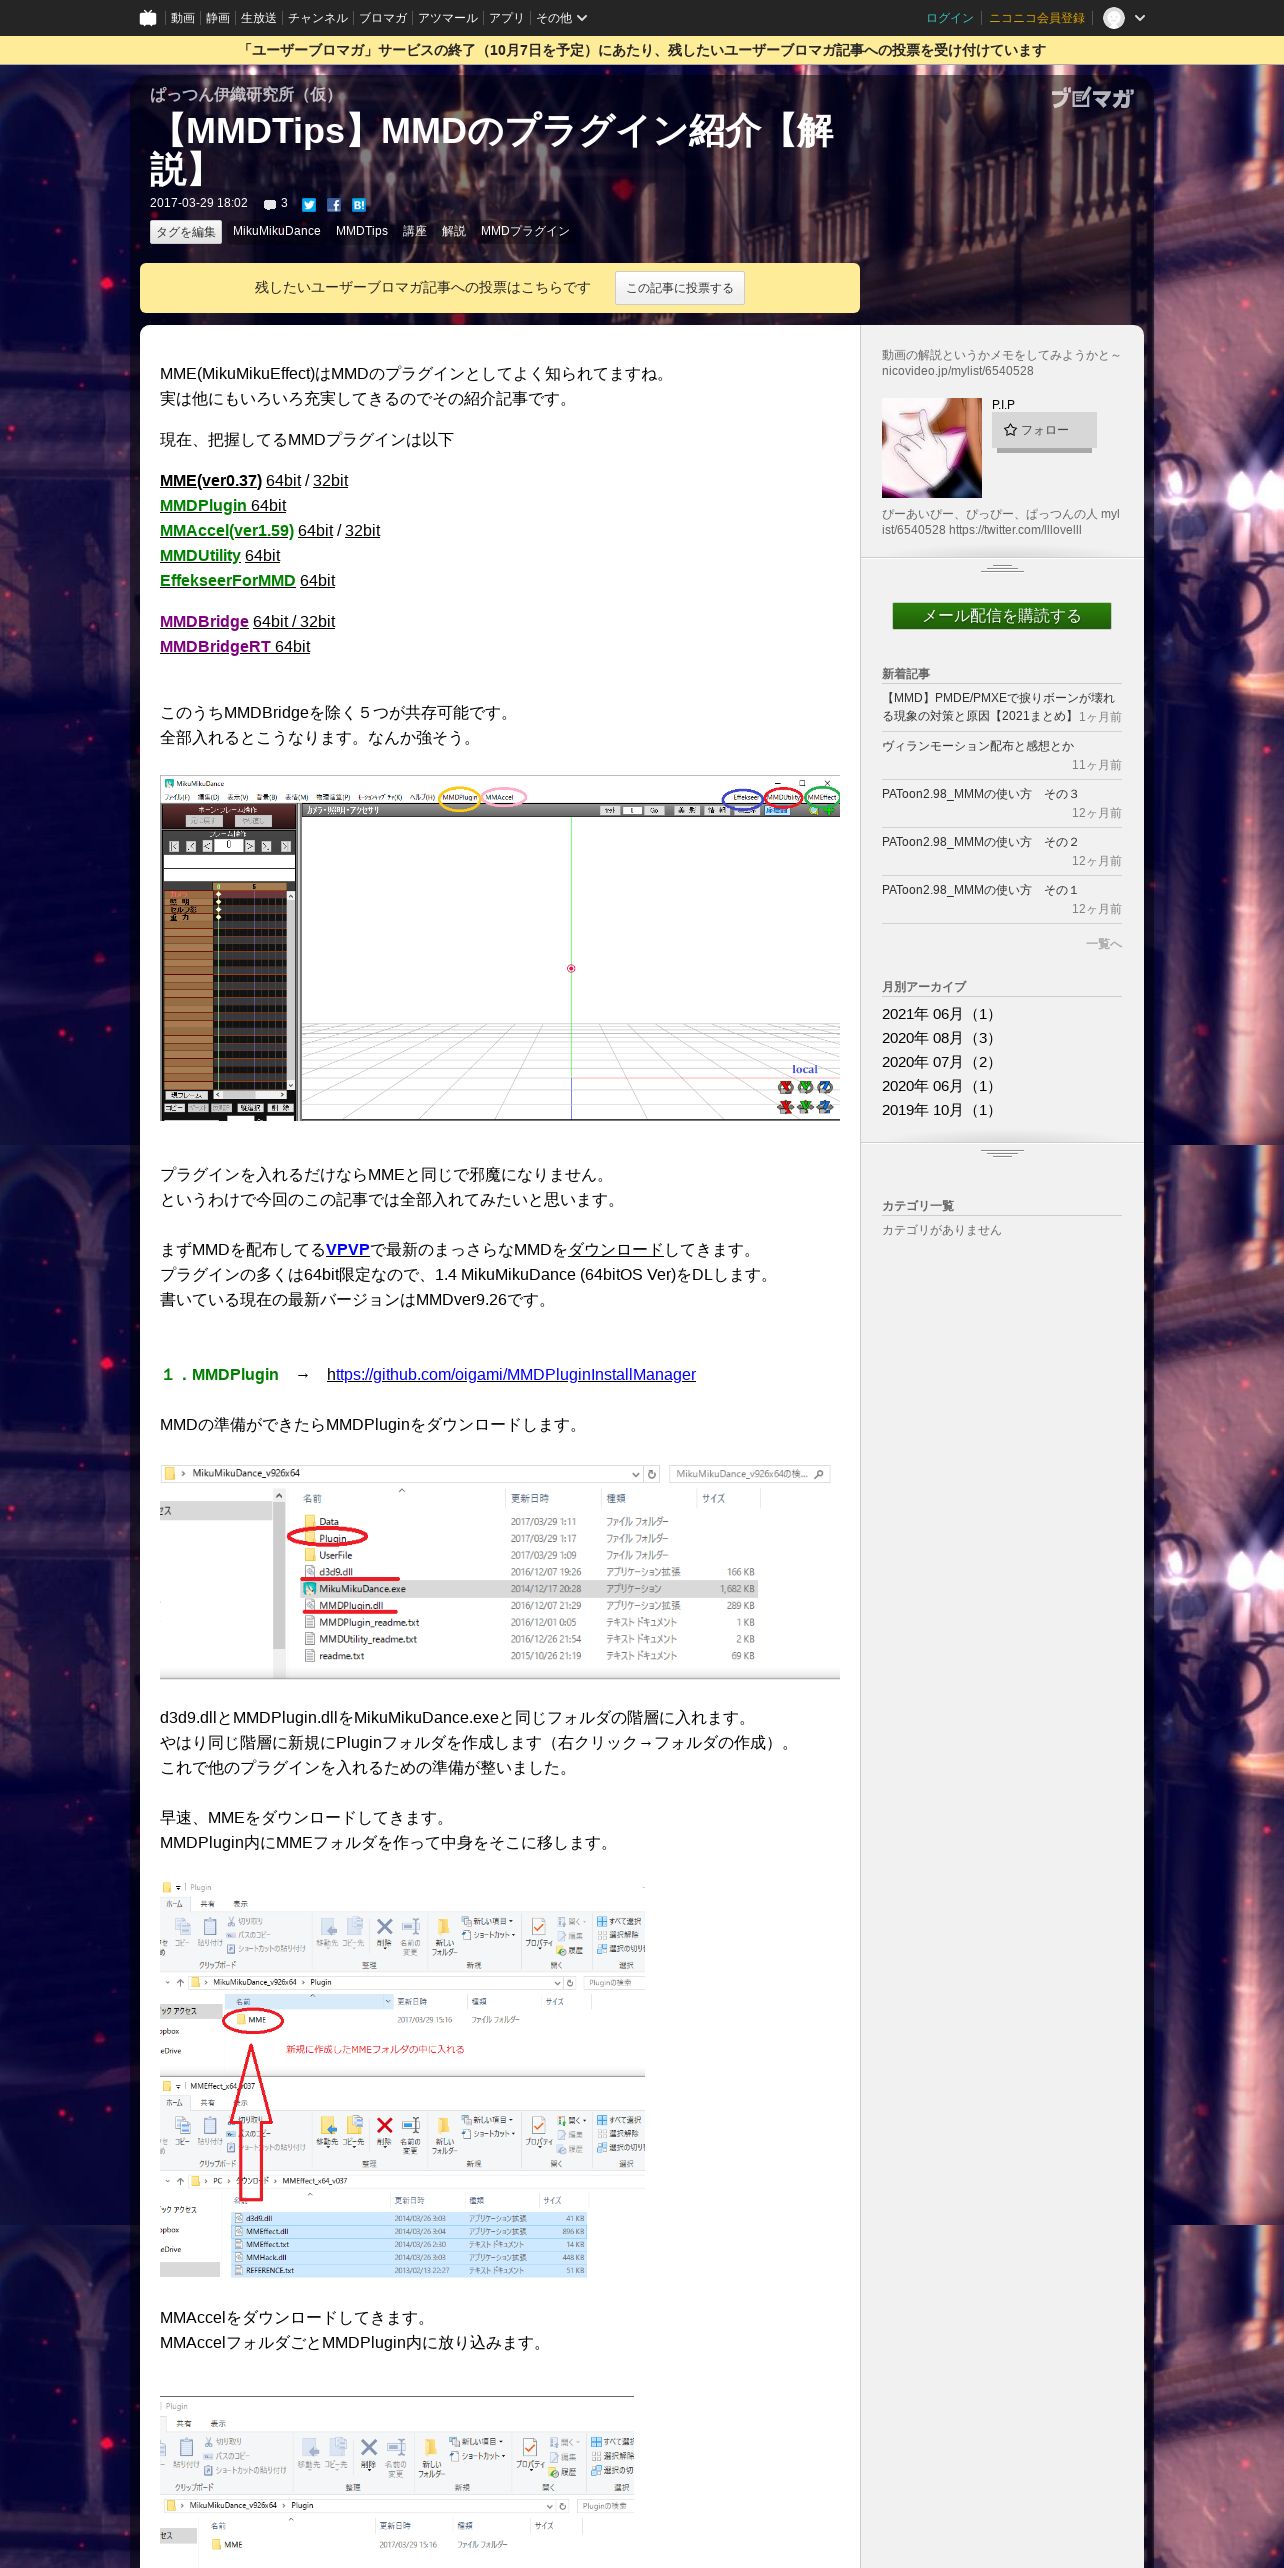This screenshot has width=1284, height=2568.
Task: Open the MMDプラグイン tag
Action: pyautogui.click(x=525, y=231)
